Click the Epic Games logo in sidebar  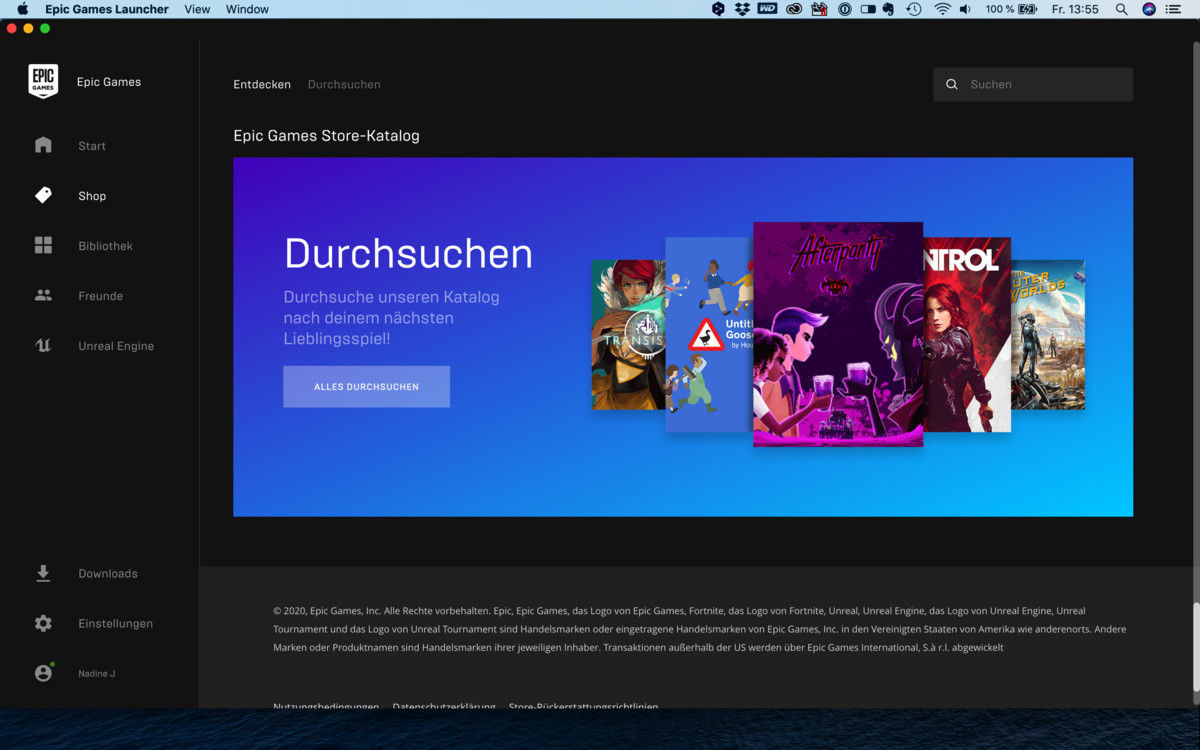43,81
